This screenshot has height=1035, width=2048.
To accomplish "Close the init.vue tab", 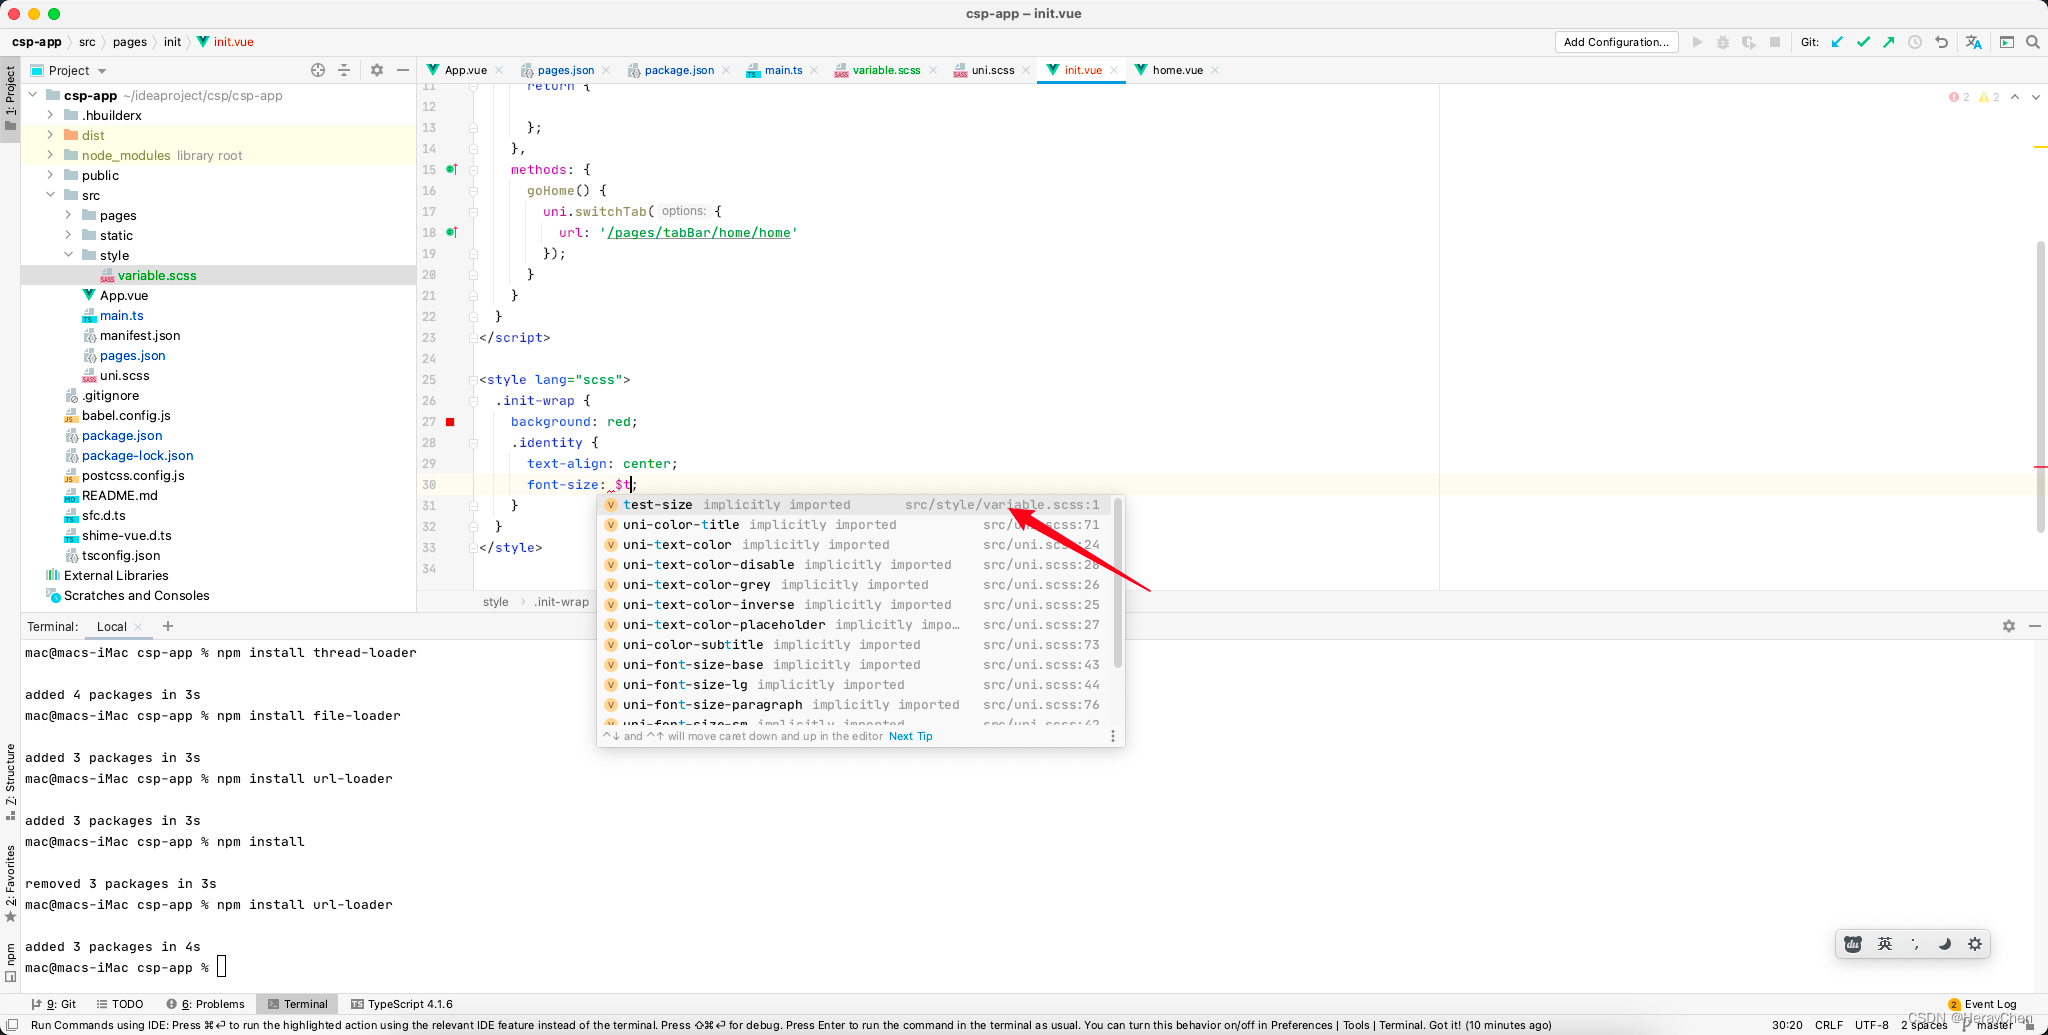I will point(1114,70).
